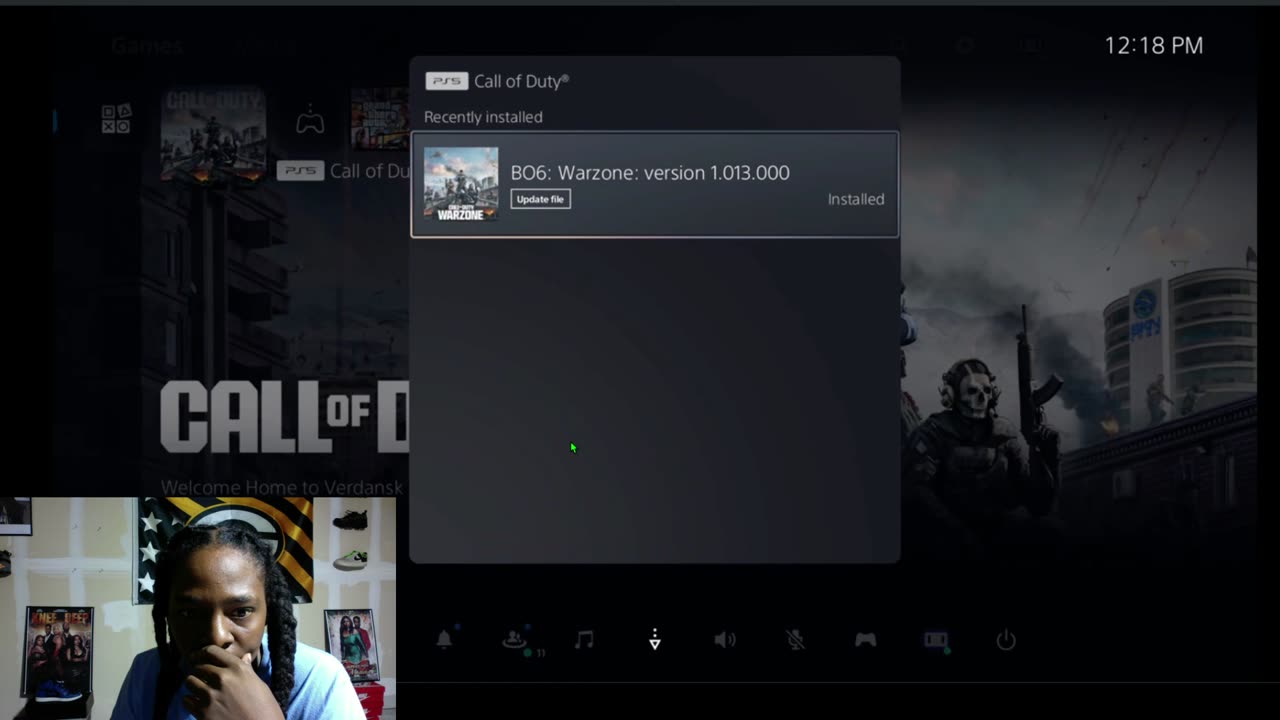Open the Explore icon on home row

click(x=116, y=119)
